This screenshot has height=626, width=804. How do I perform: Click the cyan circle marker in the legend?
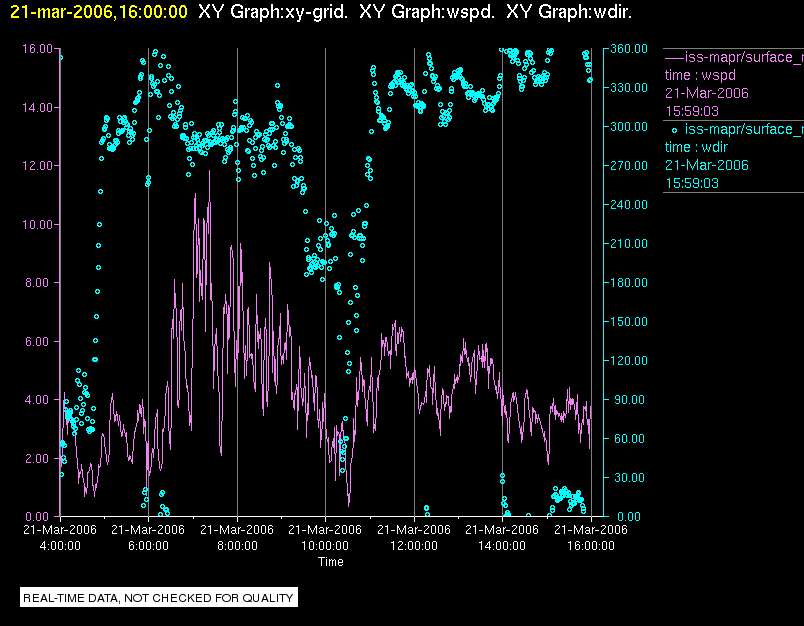[x=674, y=131]
